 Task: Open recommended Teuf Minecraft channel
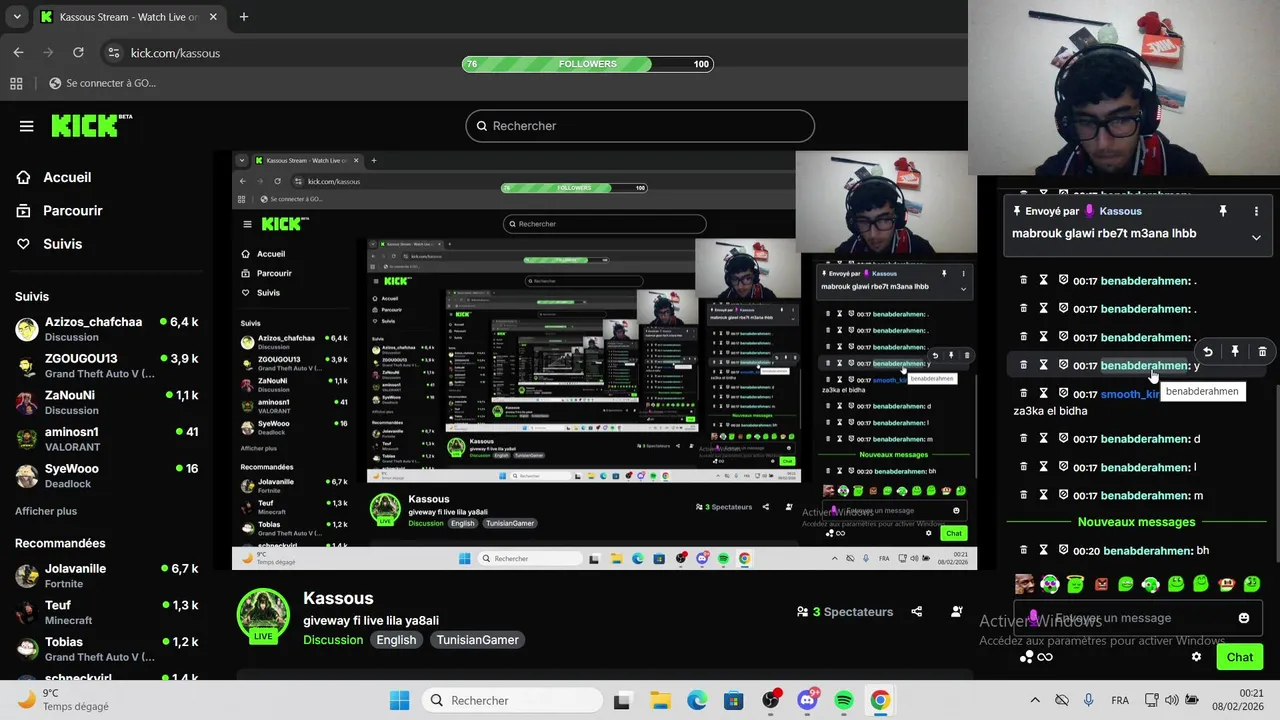(x=106, y=612)
